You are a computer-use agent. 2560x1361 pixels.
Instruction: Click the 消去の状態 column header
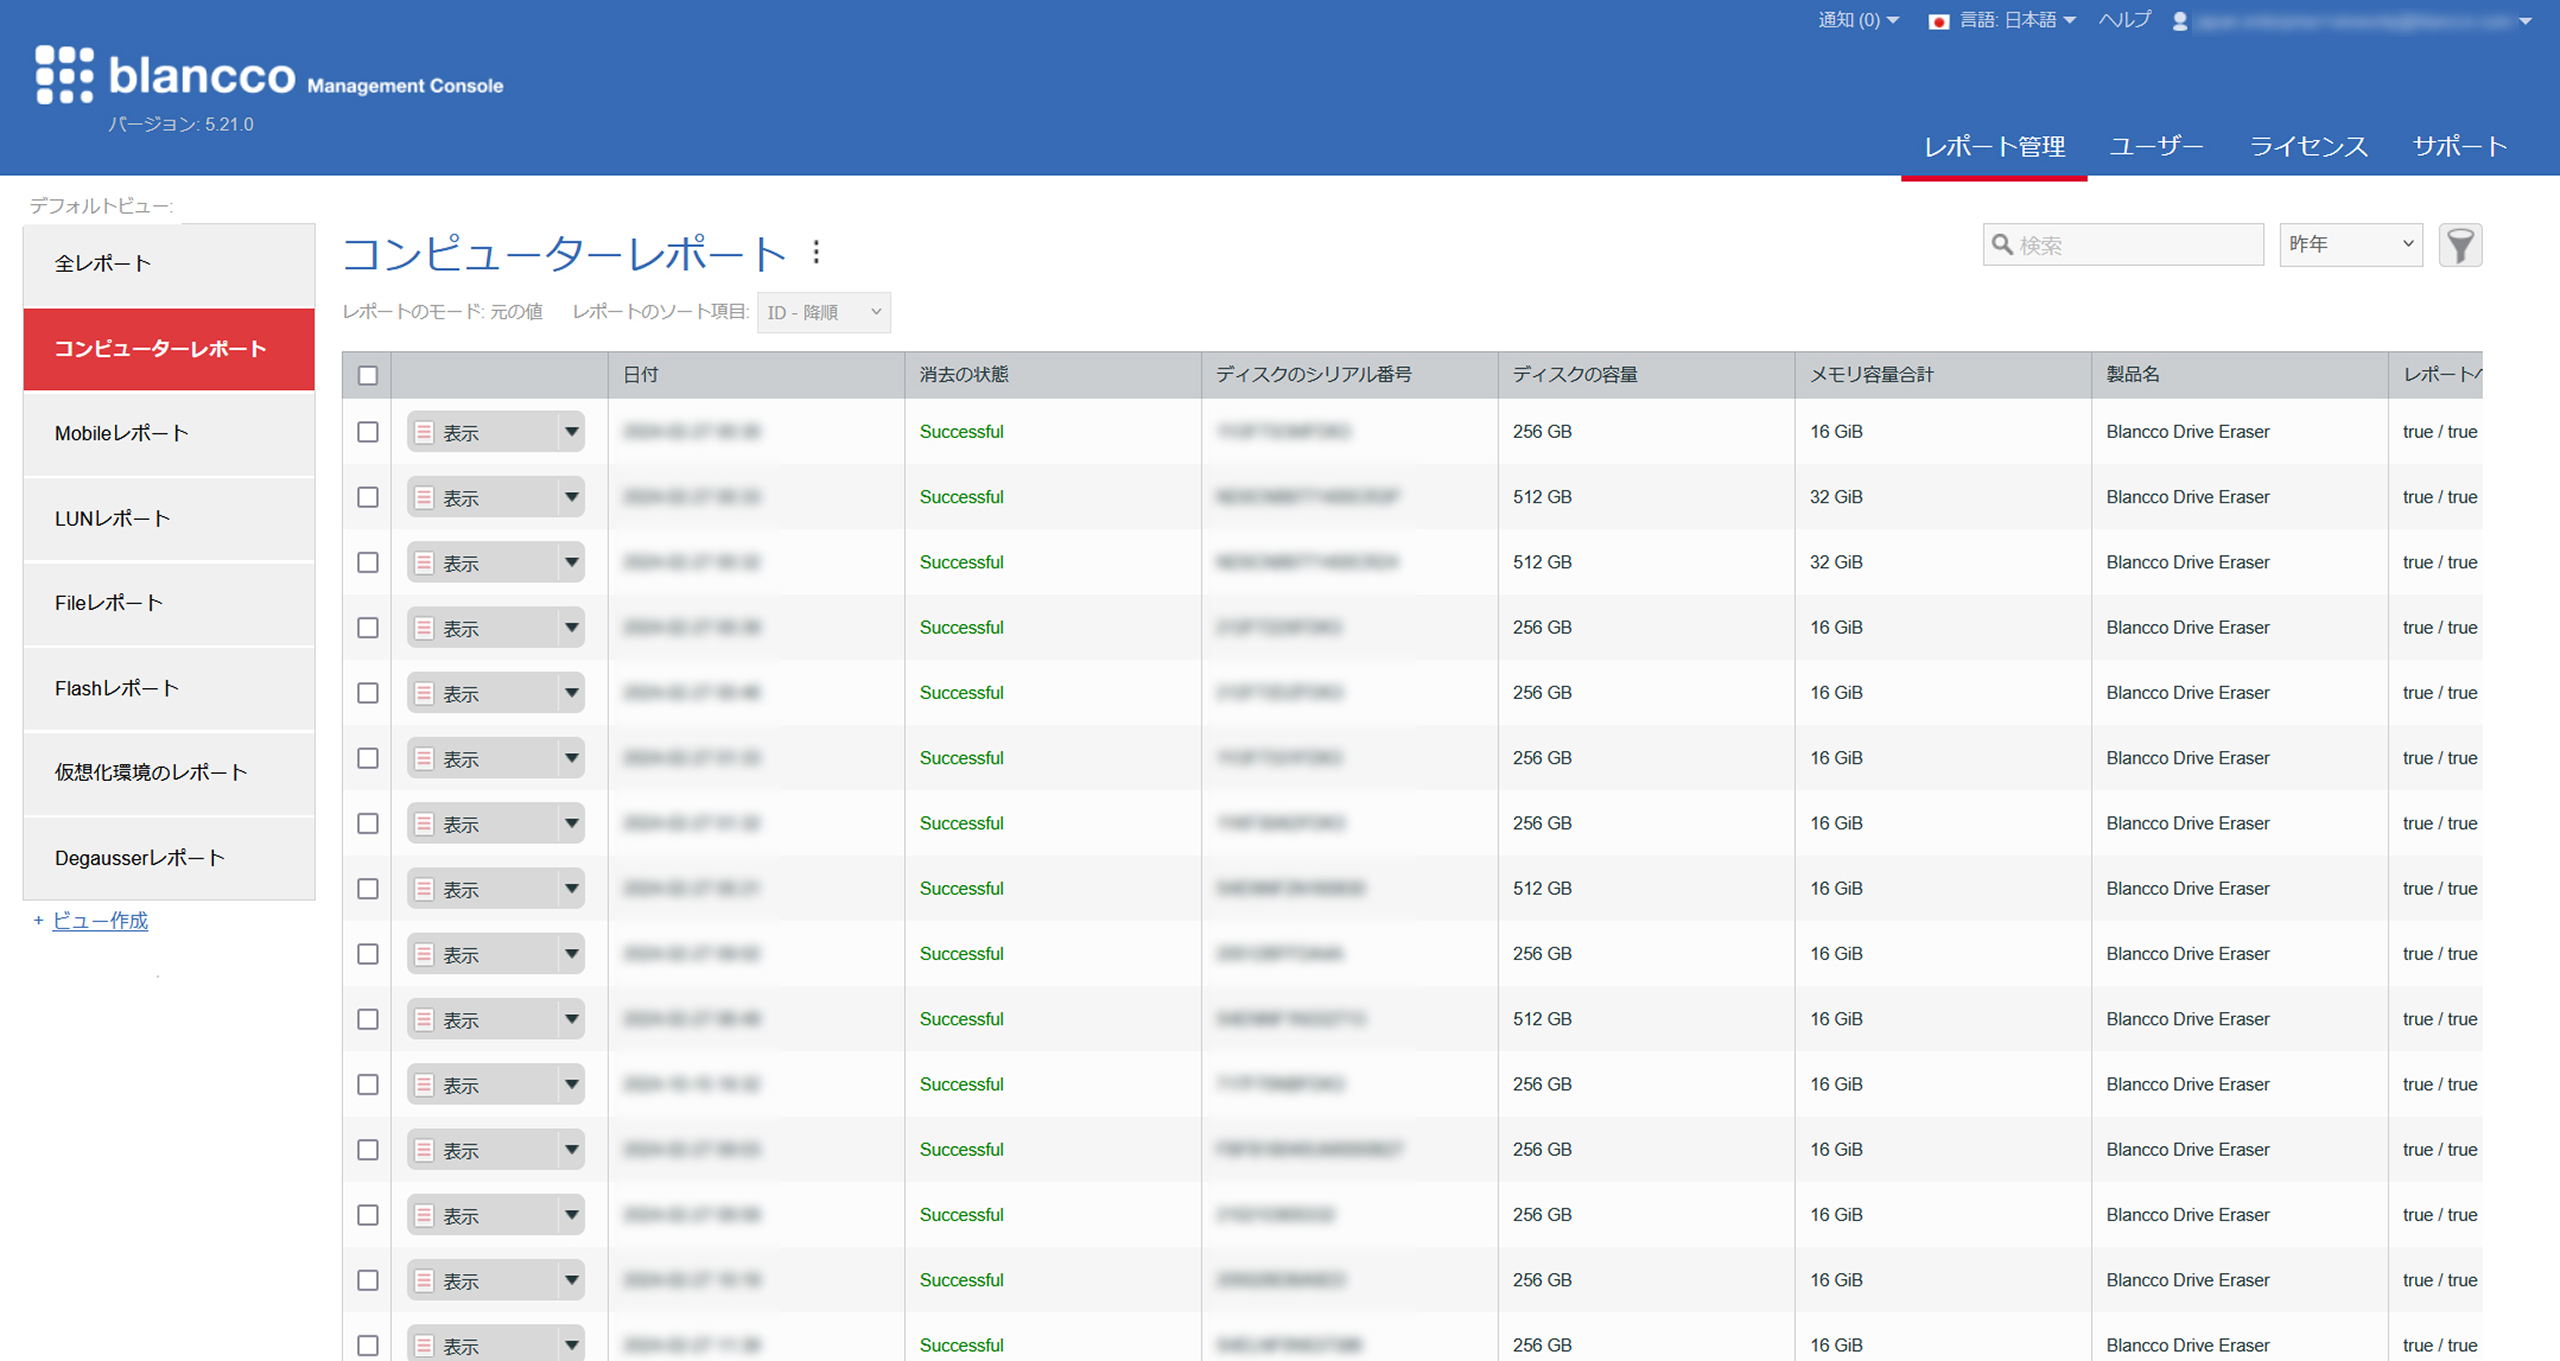[x=1053, y=375]
